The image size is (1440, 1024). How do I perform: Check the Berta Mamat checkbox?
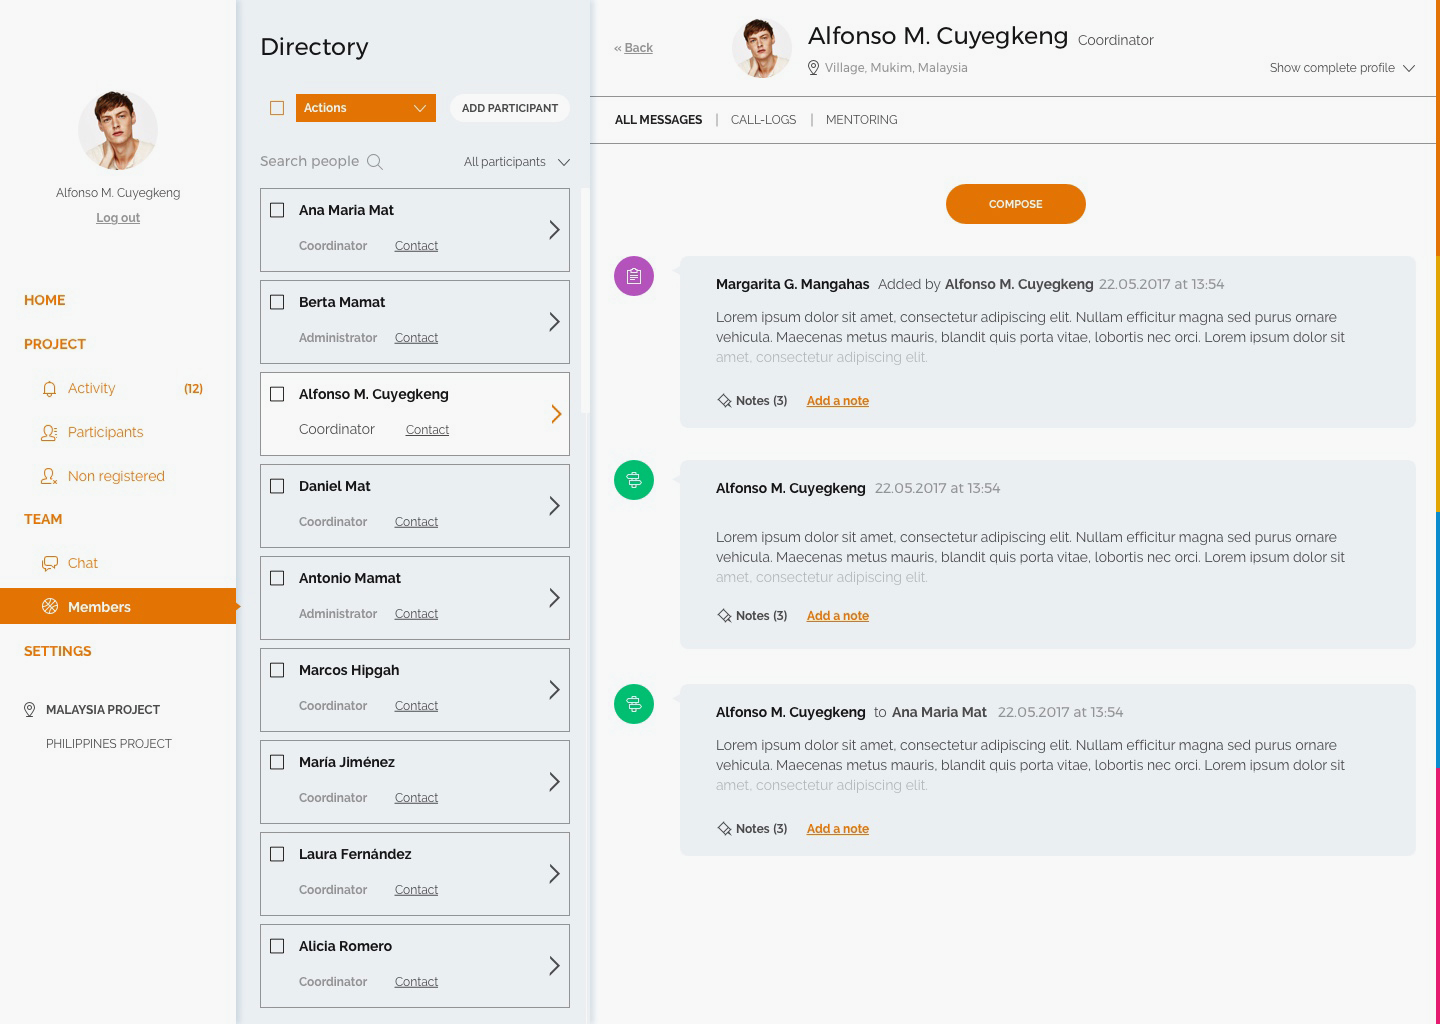(x=277, y=302)
